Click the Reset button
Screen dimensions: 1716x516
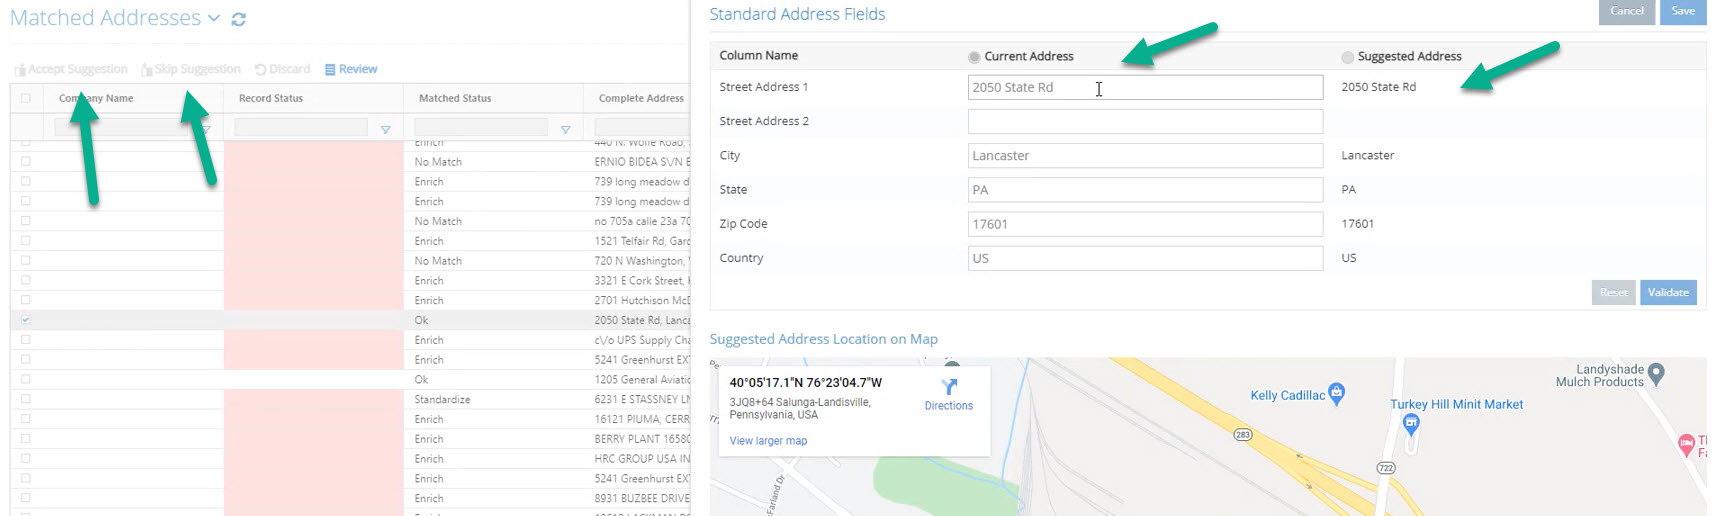(x=1613, y=292)
